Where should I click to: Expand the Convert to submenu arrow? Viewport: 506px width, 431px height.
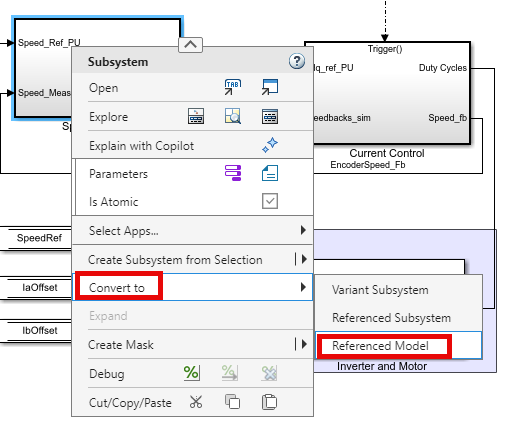303,287
